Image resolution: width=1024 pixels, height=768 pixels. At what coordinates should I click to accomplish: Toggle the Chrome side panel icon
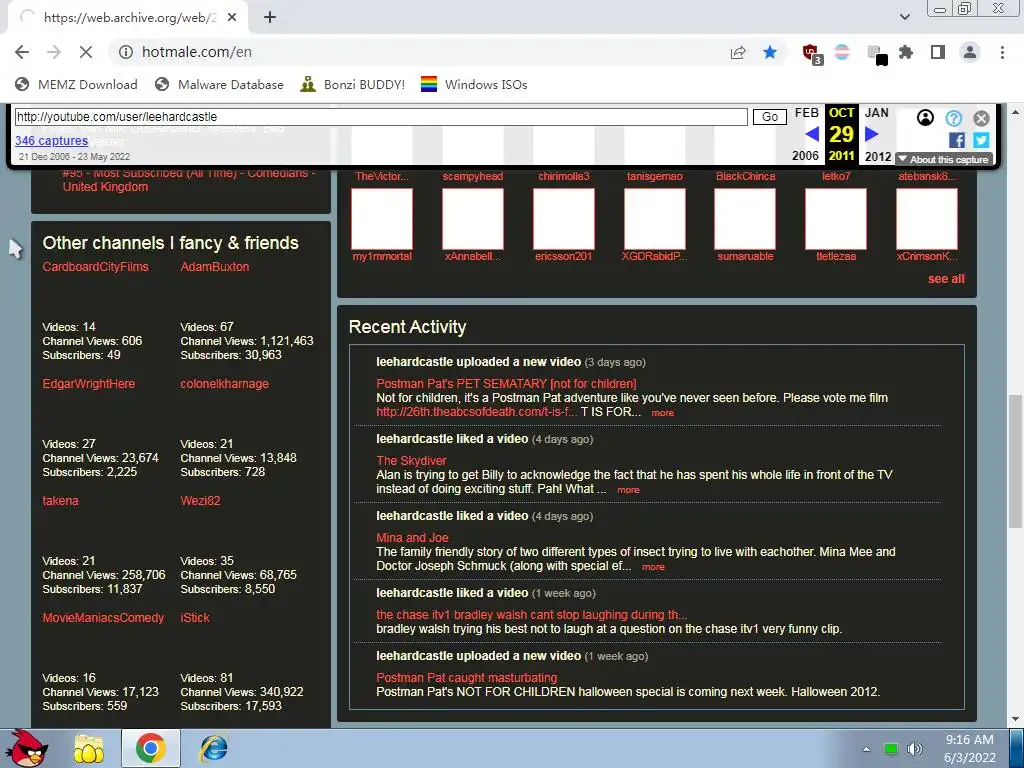pos(938,52)
